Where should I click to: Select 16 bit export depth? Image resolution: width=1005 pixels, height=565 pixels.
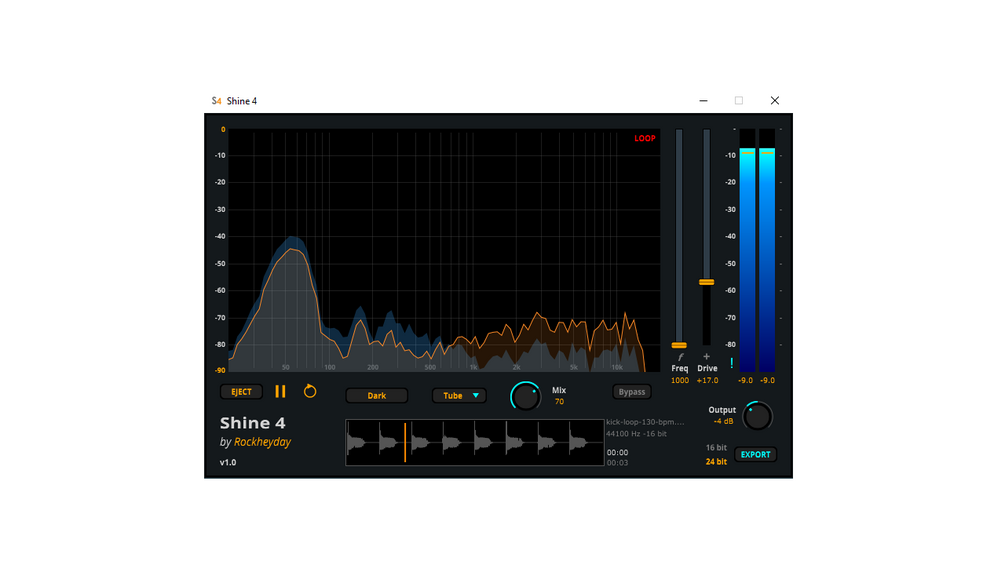click(x=716, y=447)
